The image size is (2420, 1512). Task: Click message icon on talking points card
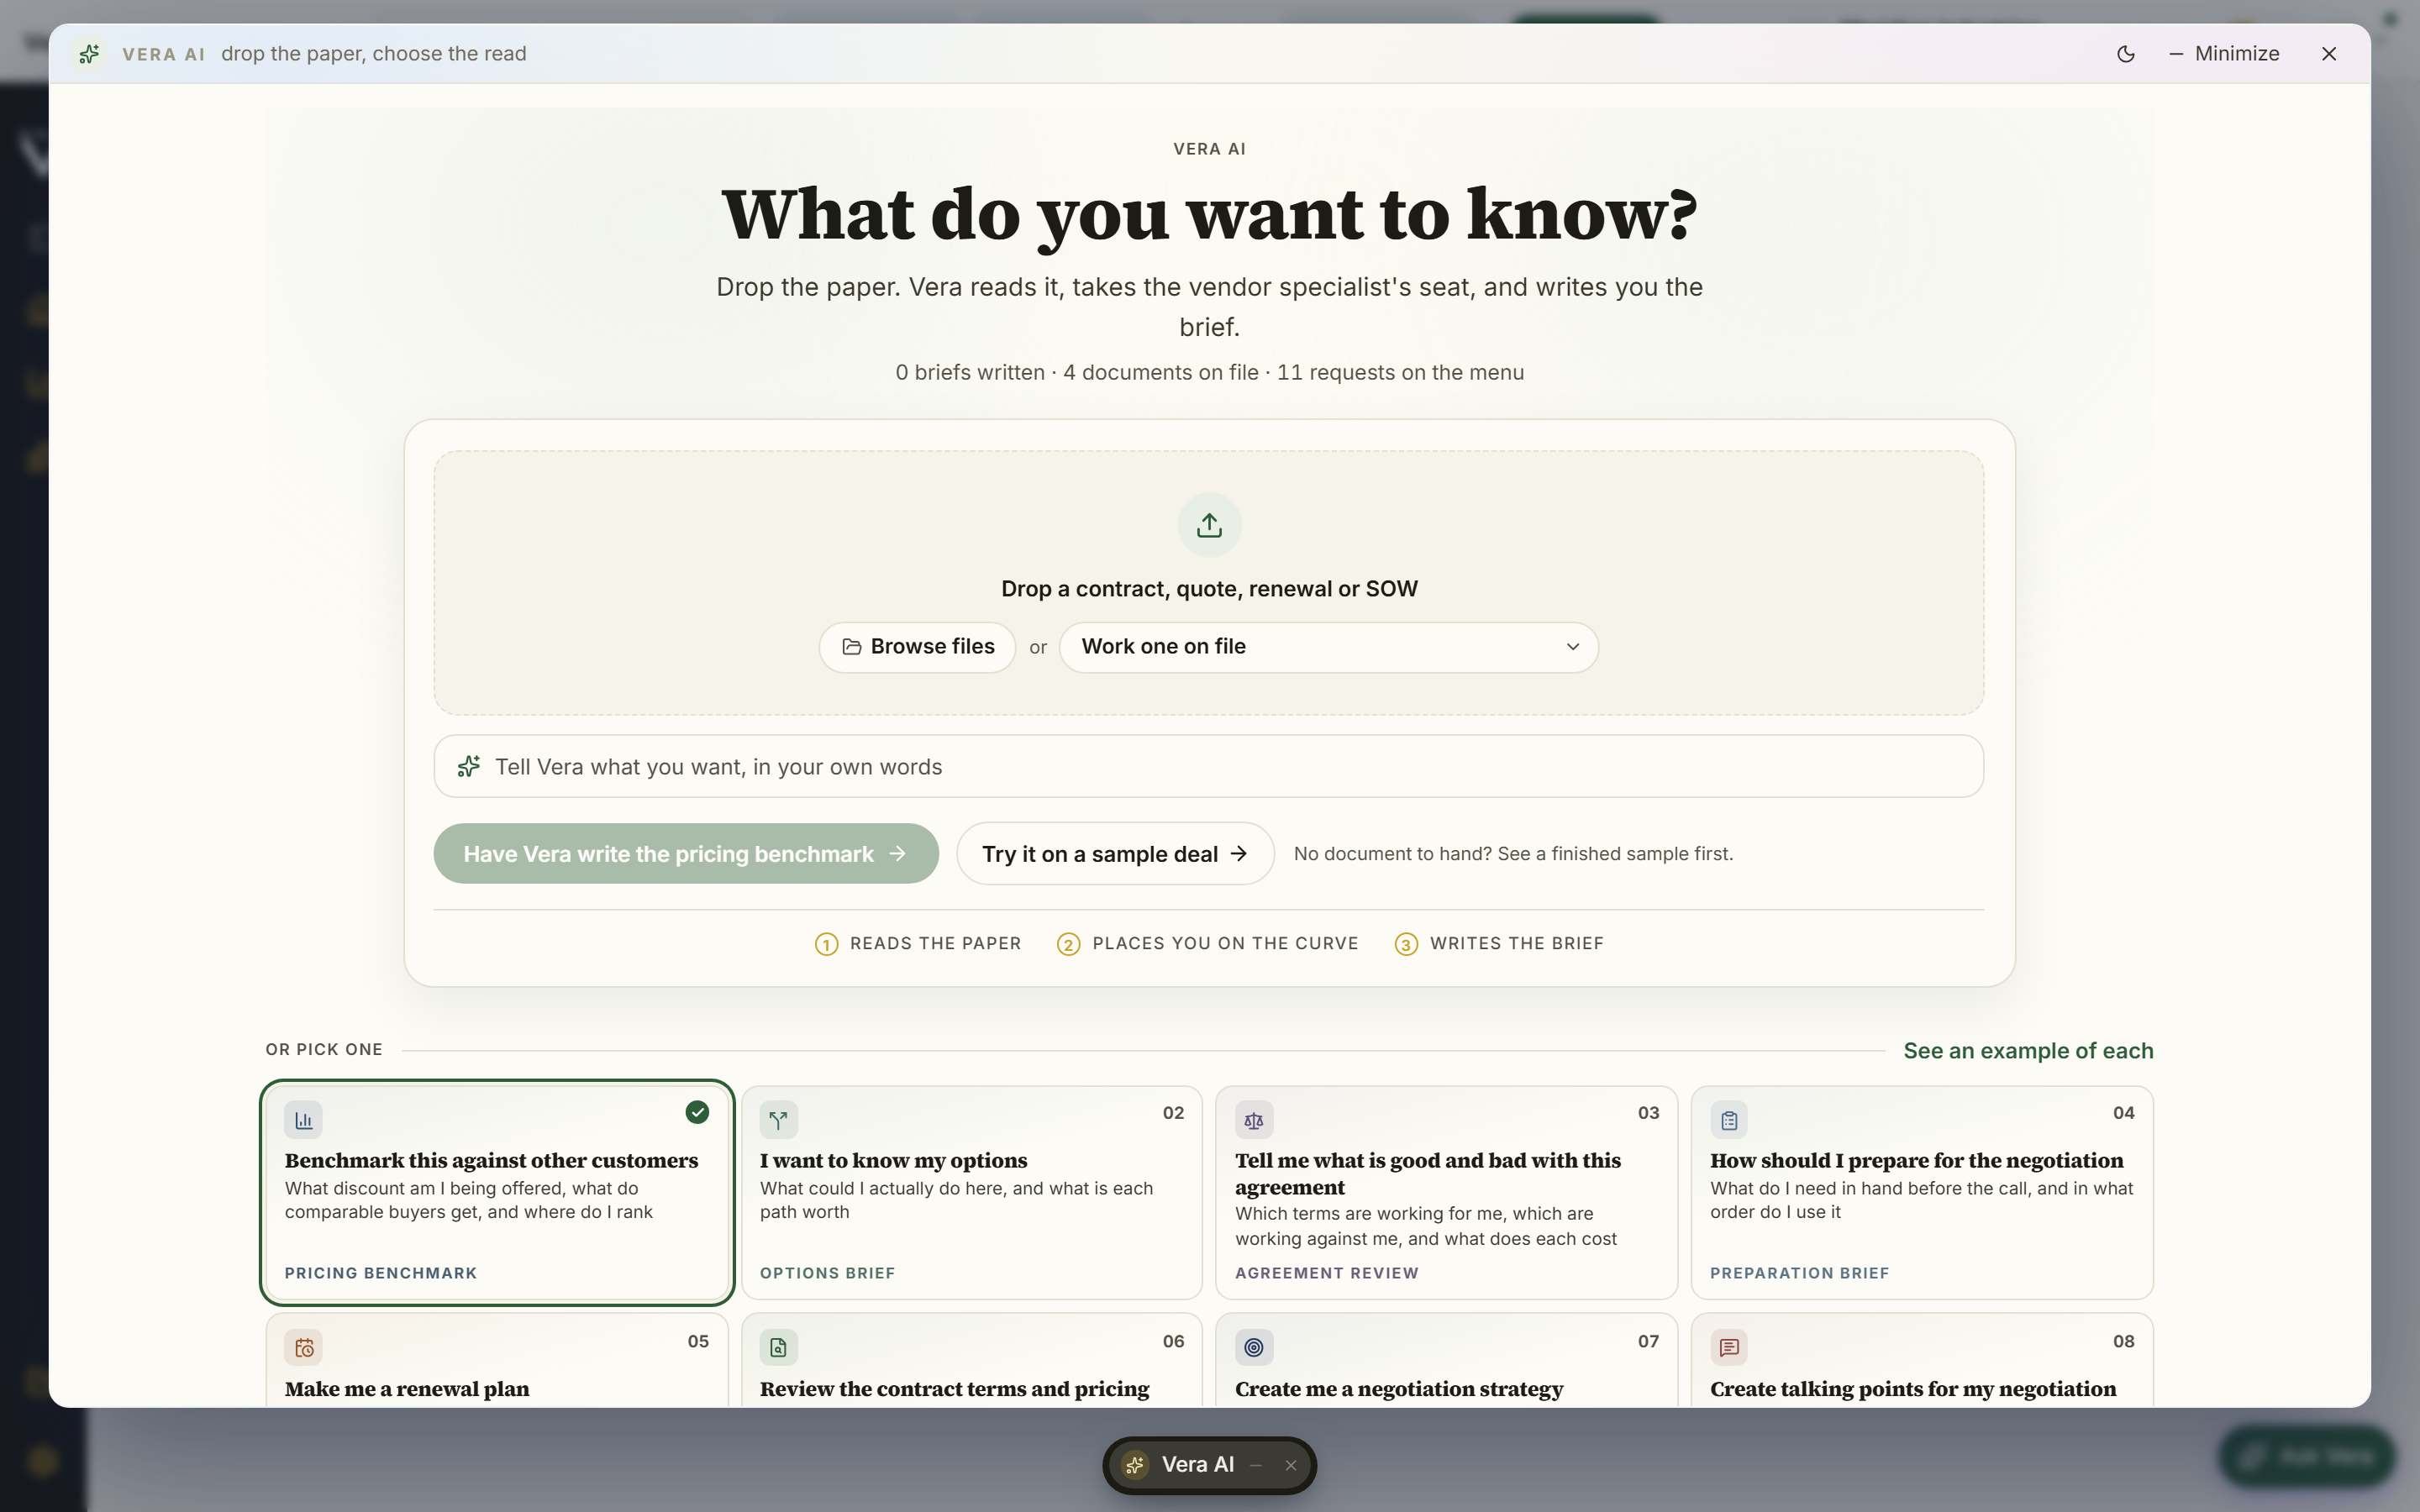(1729, 1348)
